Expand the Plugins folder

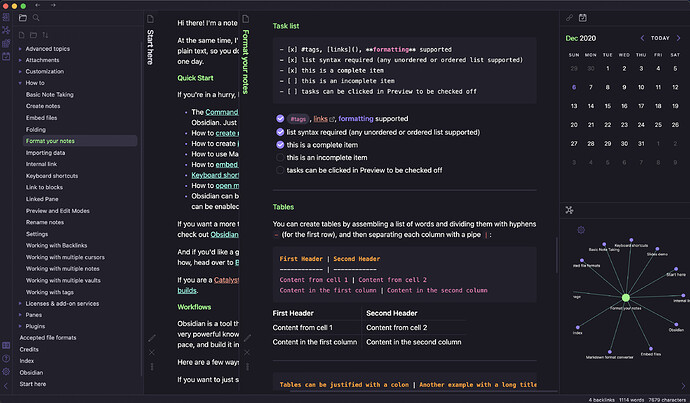(x=20, y=326)
